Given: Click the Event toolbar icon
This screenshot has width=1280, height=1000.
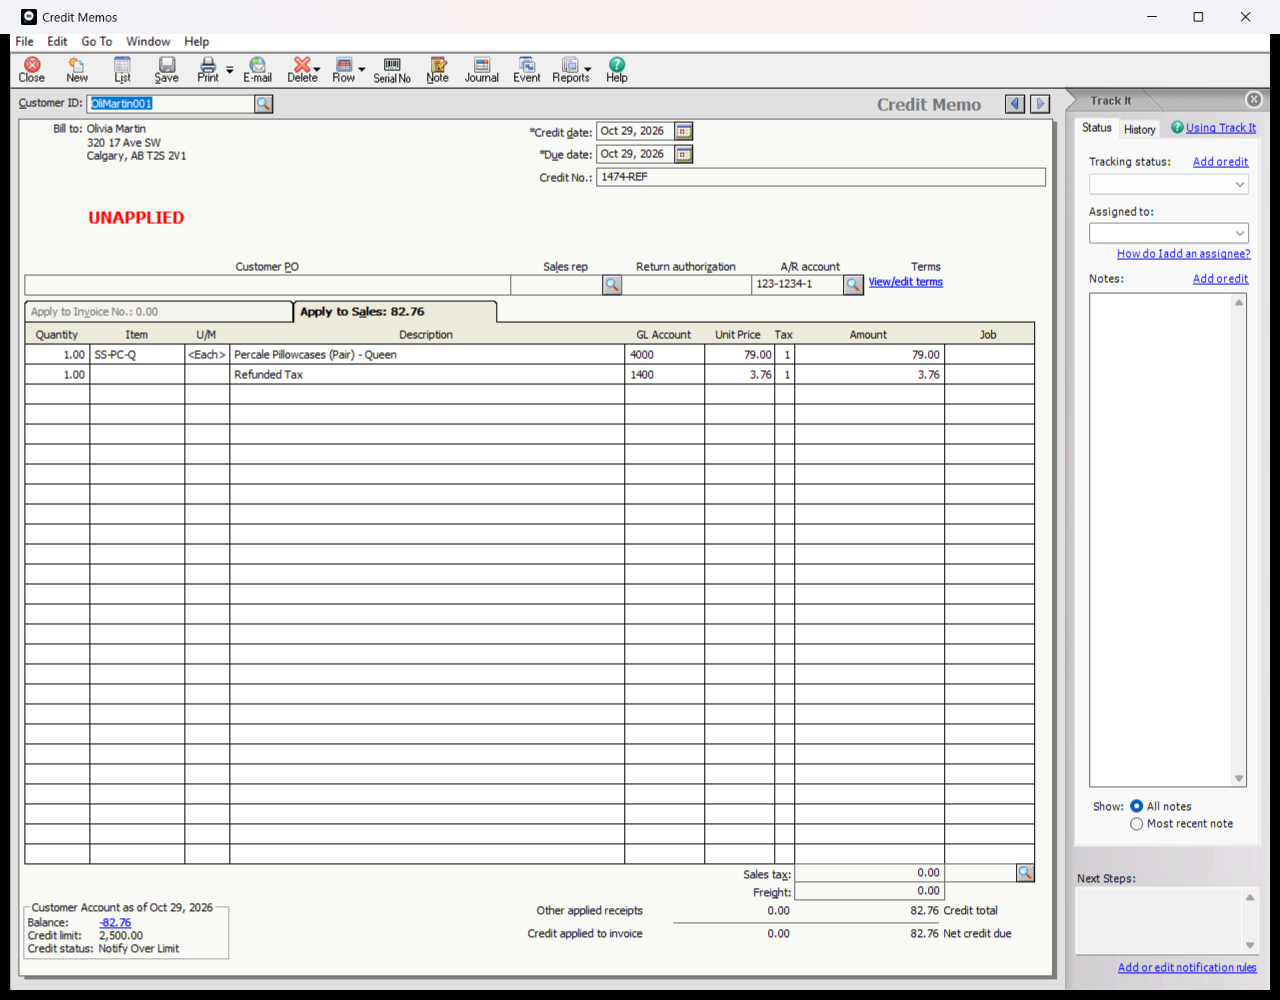Looking at the screenshot, I should tap(527, 70).
